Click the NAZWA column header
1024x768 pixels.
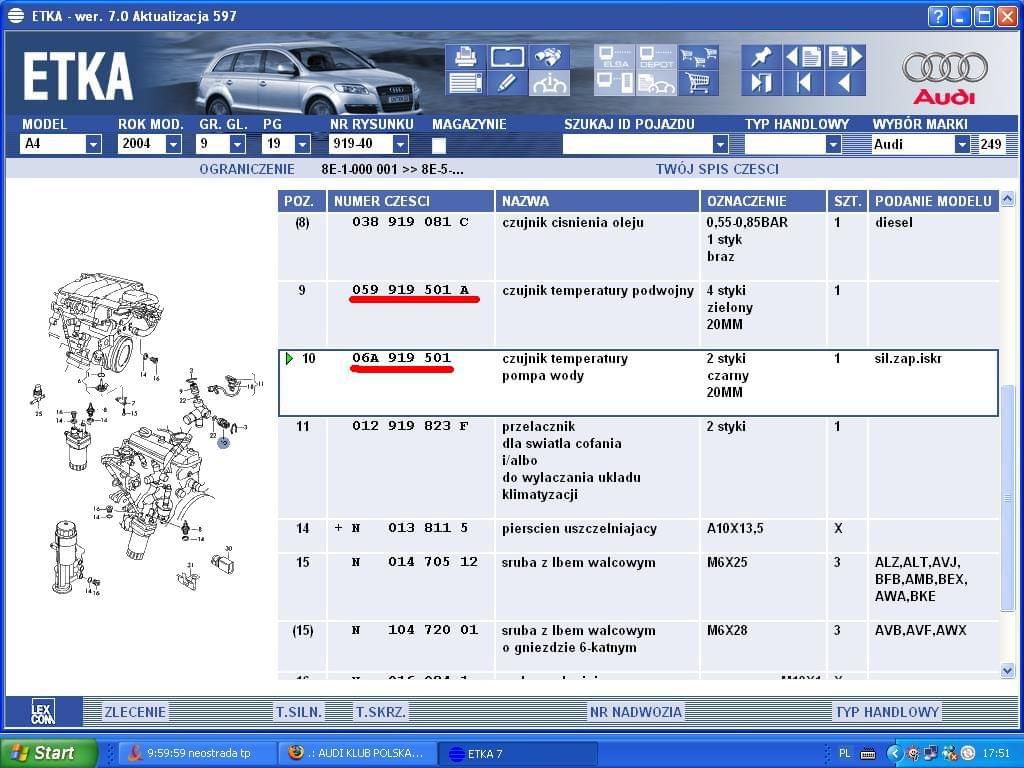coord(597,201)
